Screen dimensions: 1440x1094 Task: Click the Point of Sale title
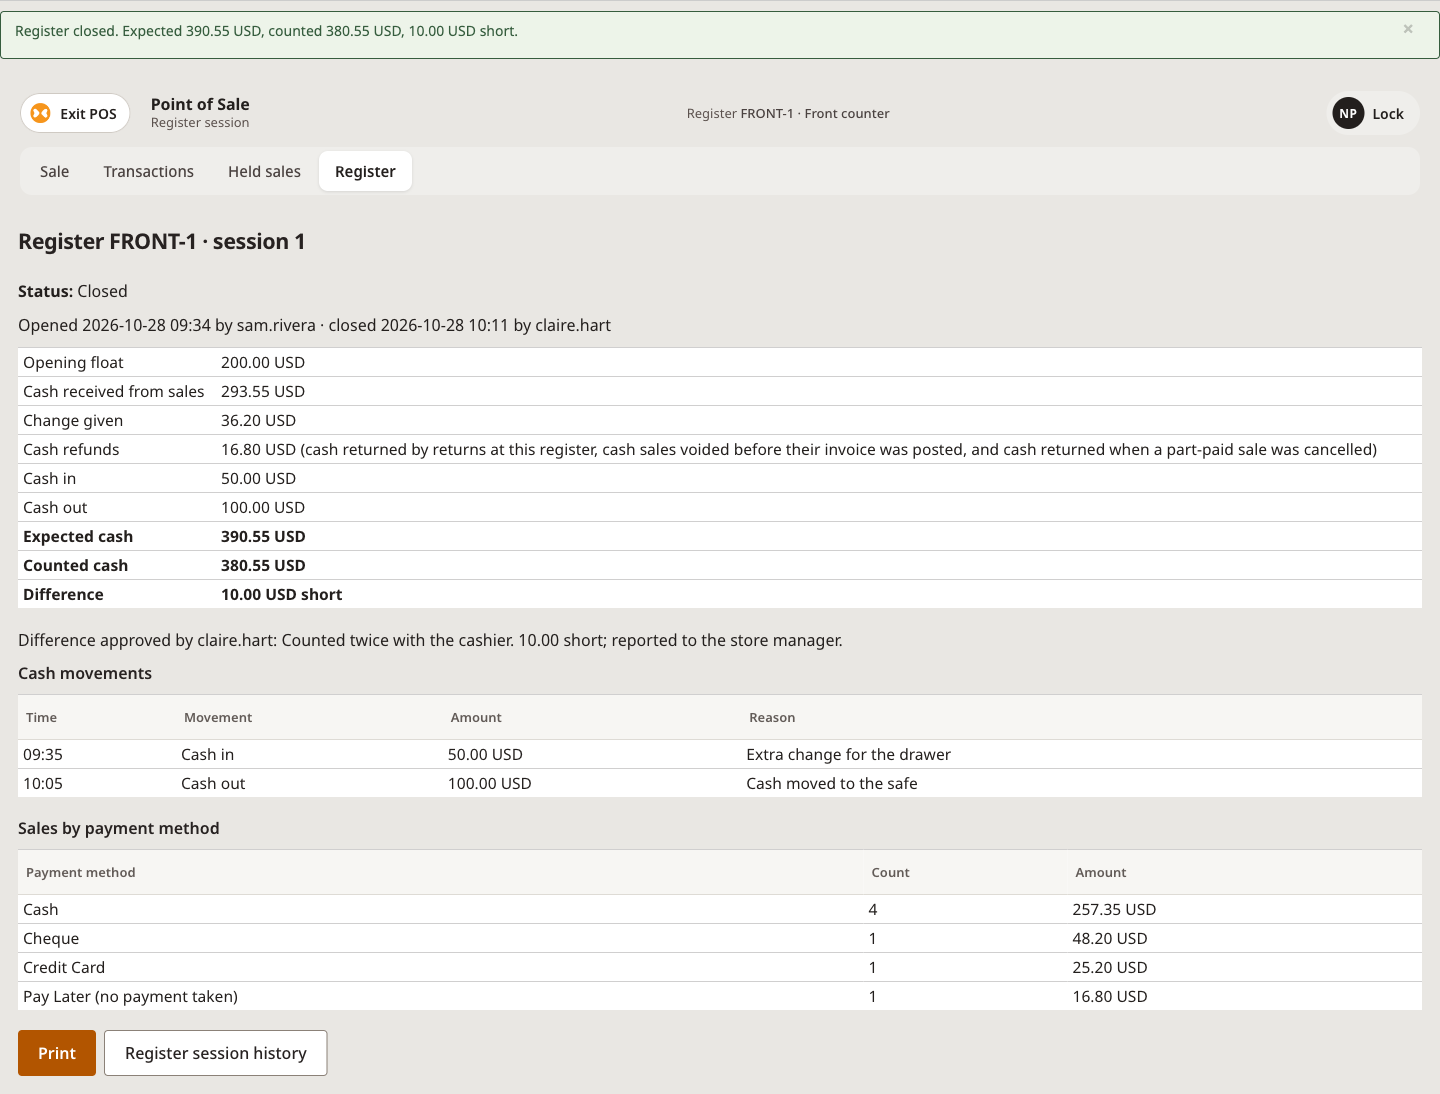coord(200,104)
